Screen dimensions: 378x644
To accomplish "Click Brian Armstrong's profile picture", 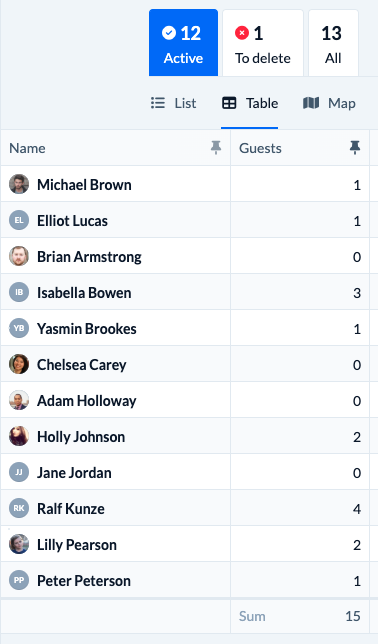I will coord(19,256).
